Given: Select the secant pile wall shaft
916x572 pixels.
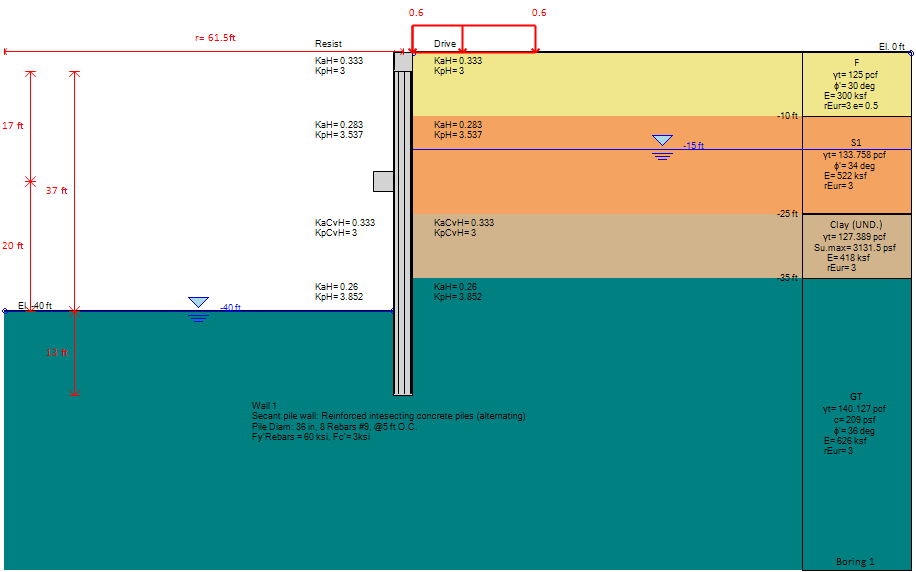Looking at the screenshot, I should click(403, 233).
